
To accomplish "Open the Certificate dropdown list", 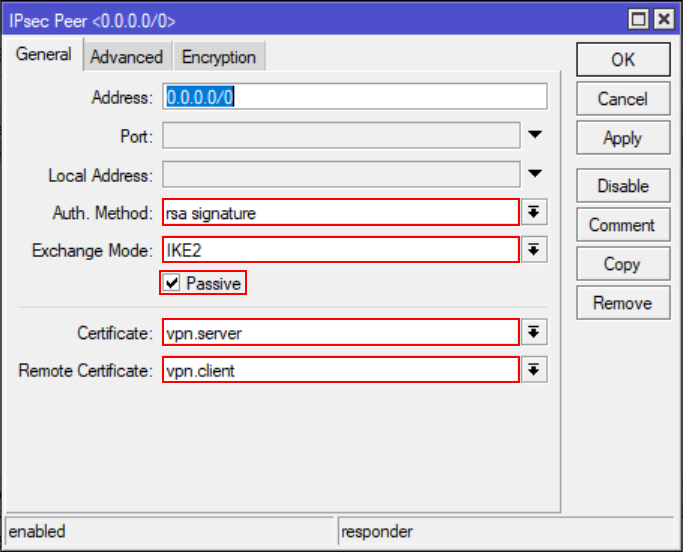I will click(x=535, y=333).
